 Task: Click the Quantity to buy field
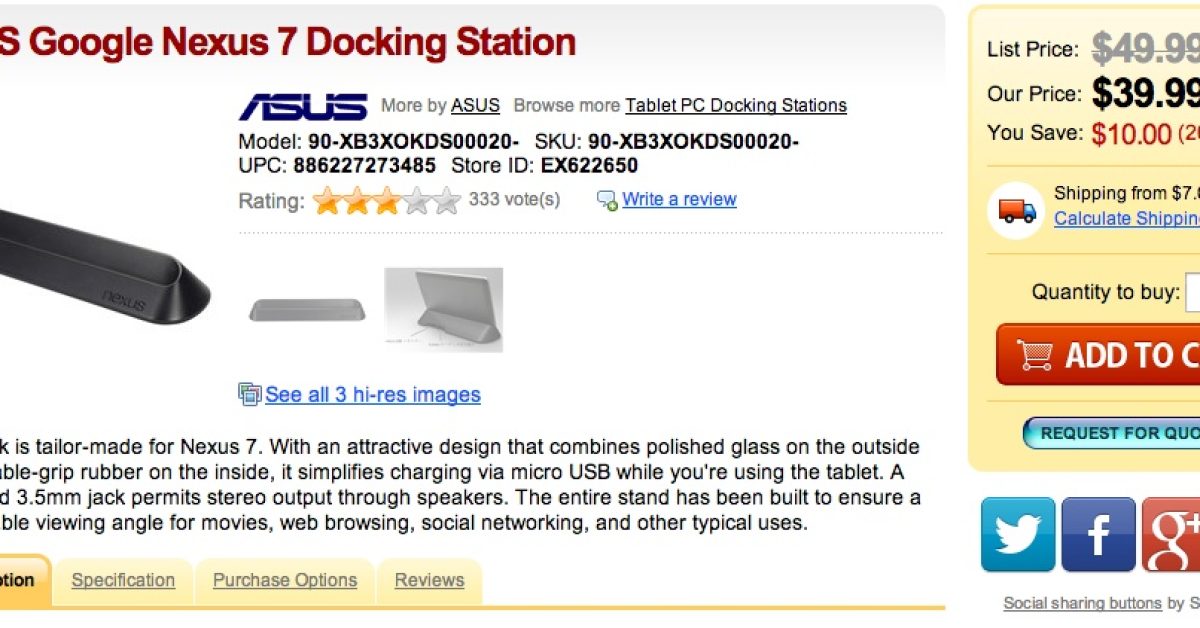coord(1192,293)
